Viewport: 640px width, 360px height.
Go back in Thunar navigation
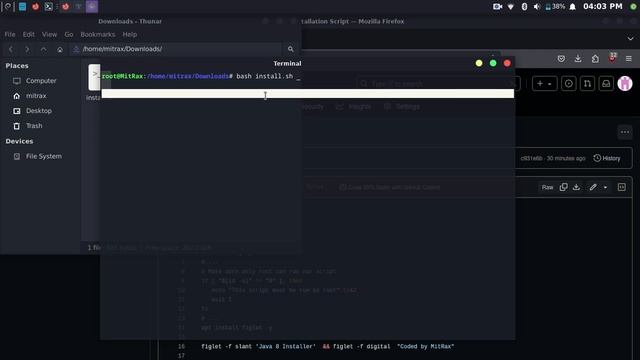click(11, 49)
